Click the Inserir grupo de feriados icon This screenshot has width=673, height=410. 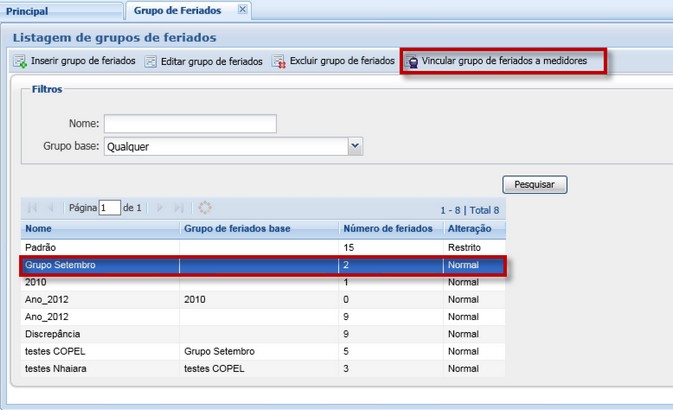pyautogui.click(x=19, y=62)
